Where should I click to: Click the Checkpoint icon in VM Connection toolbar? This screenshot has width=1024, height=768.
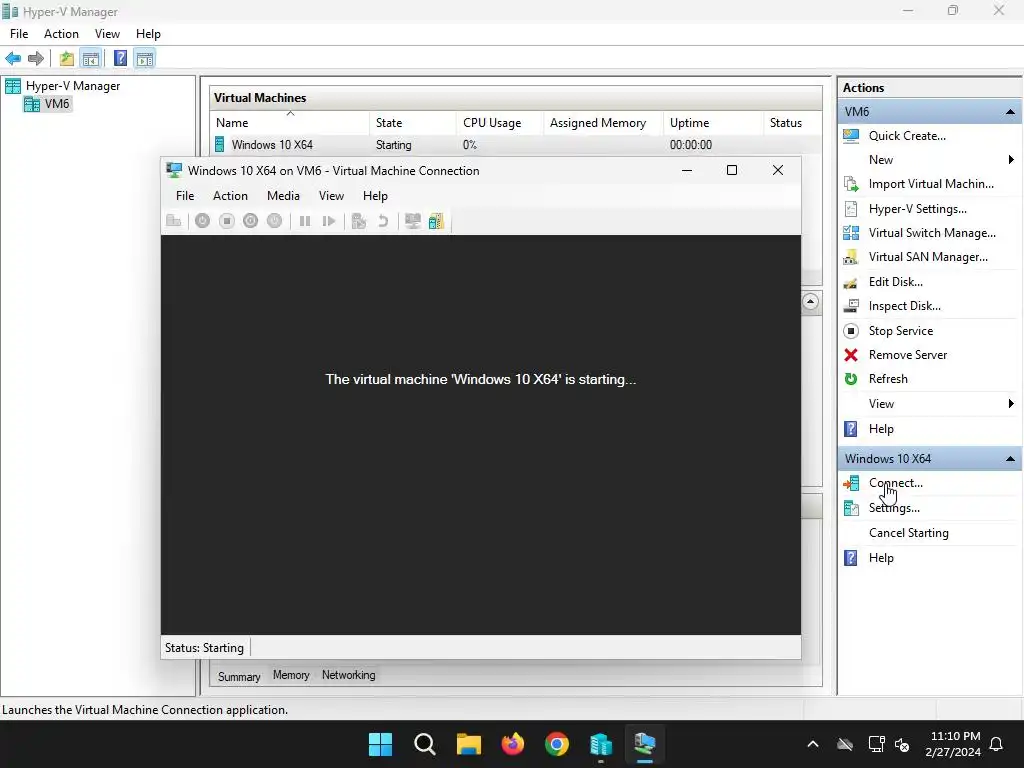(359, 221)
